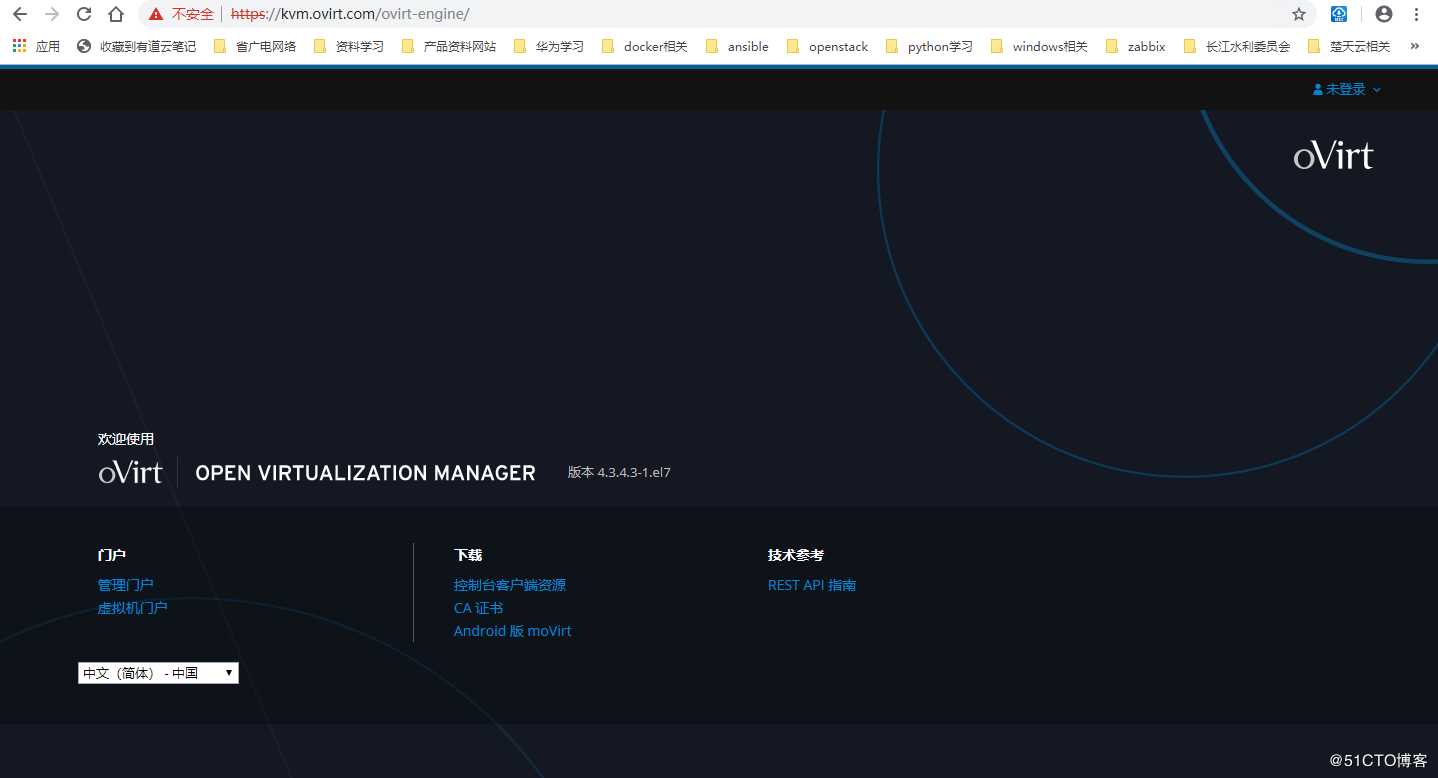Open the 虚拟机门户 VM portal
Screen dimensions: 1438x778
pos(132,608)
